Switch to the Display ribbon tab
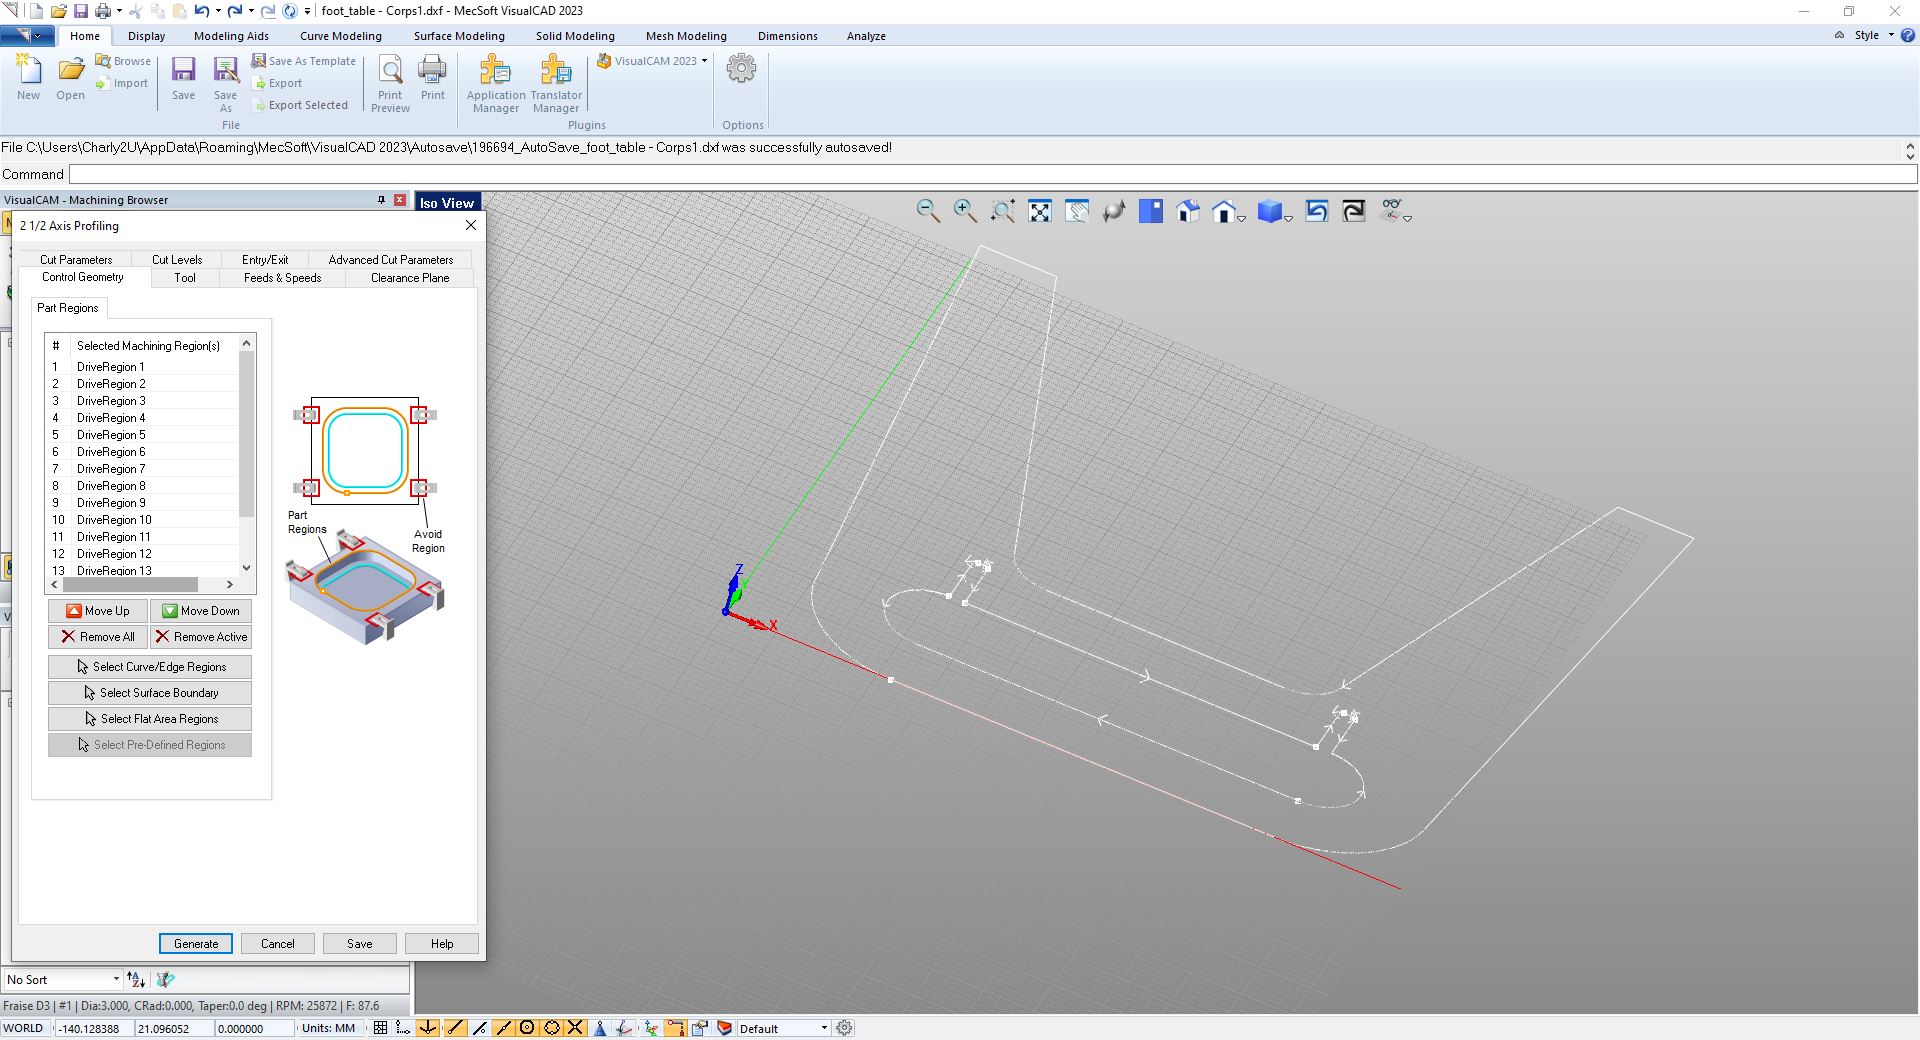 pyautogui.click(x=146, y=36)
